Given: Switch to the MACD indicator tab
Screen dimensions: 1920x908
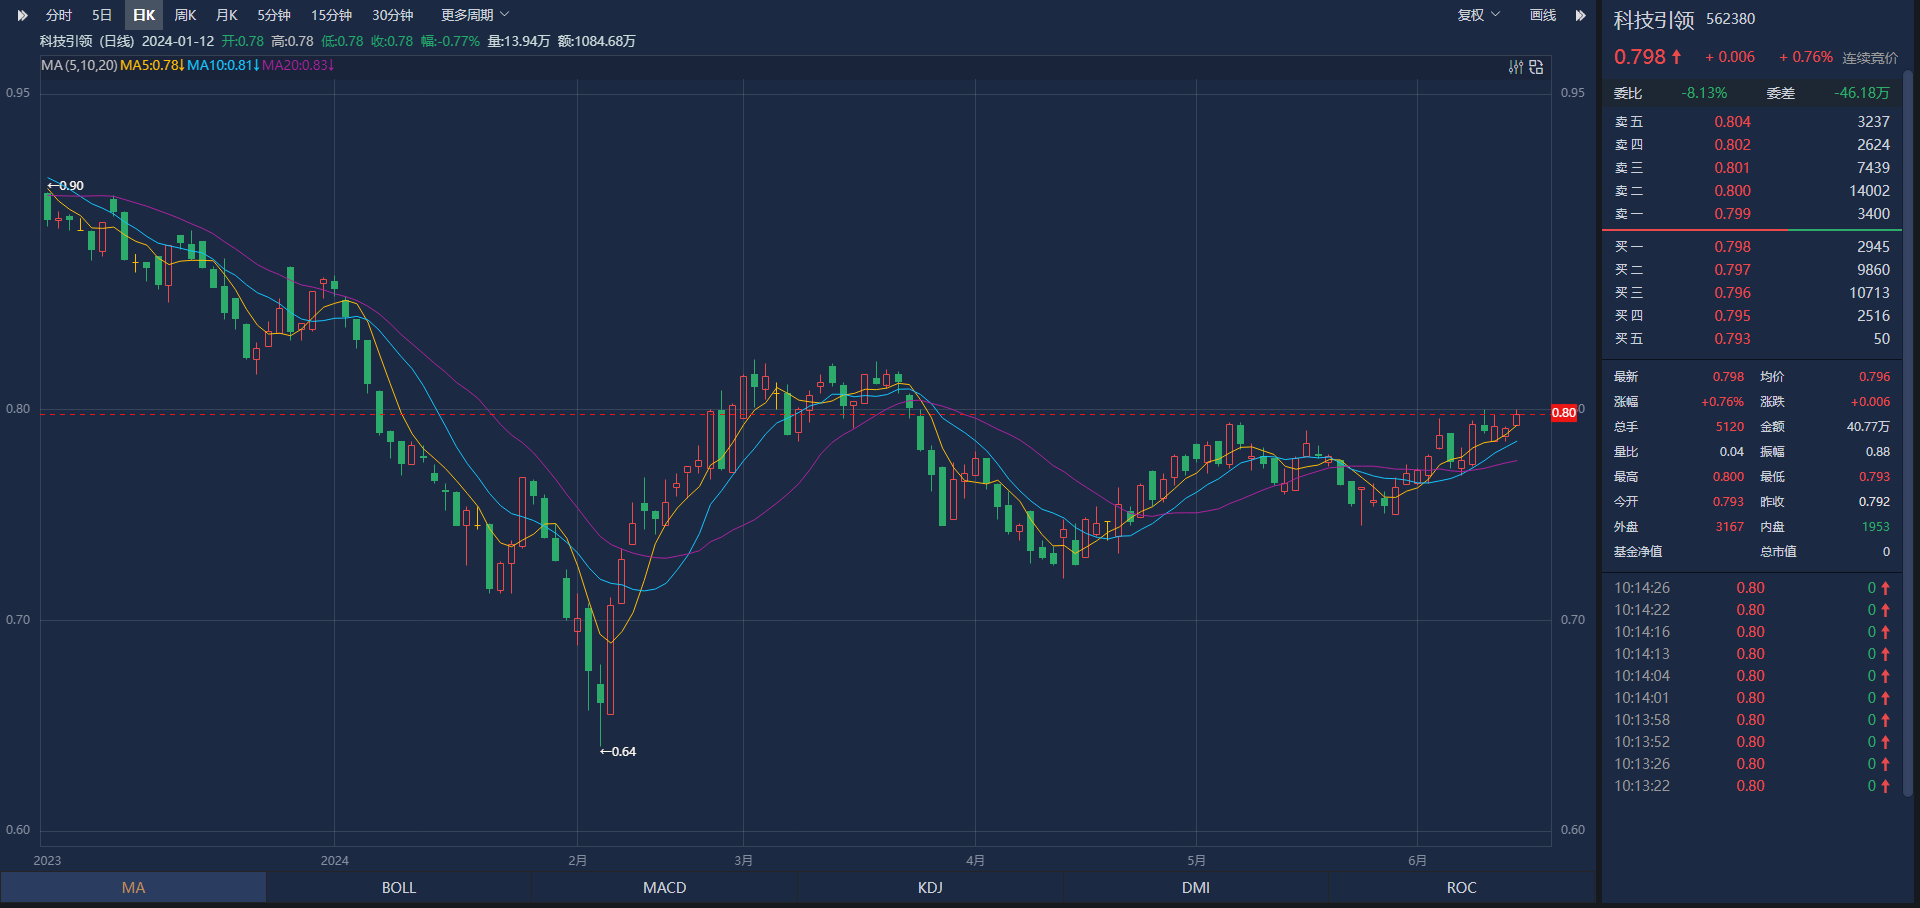Looking at the screenshot, I should coord(664,887).
